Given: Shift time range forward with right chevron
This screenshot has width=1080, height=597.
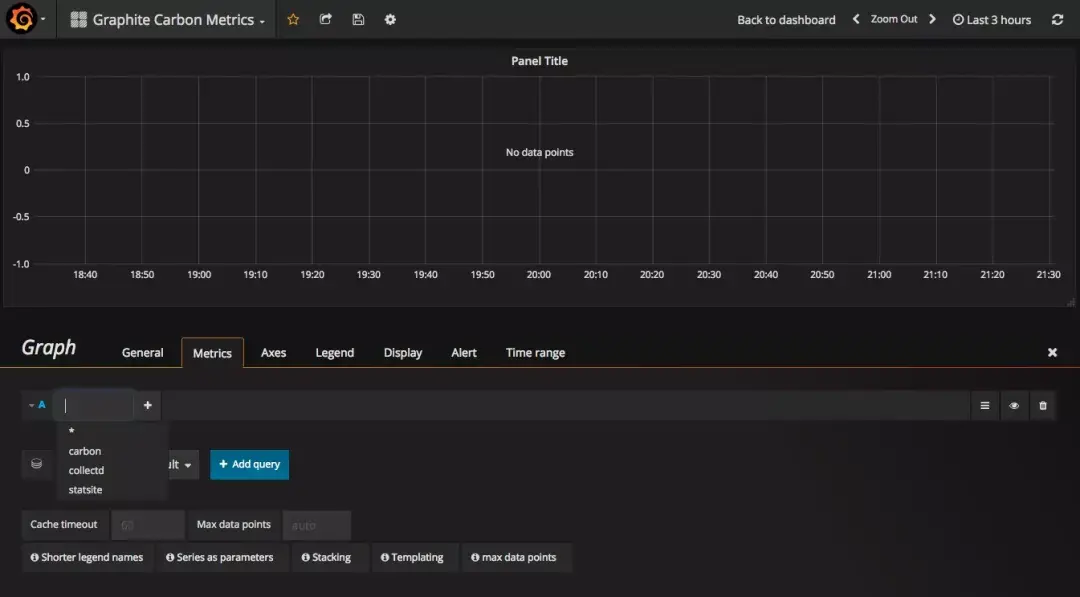Looking at the screenshot, I should 933,19.
